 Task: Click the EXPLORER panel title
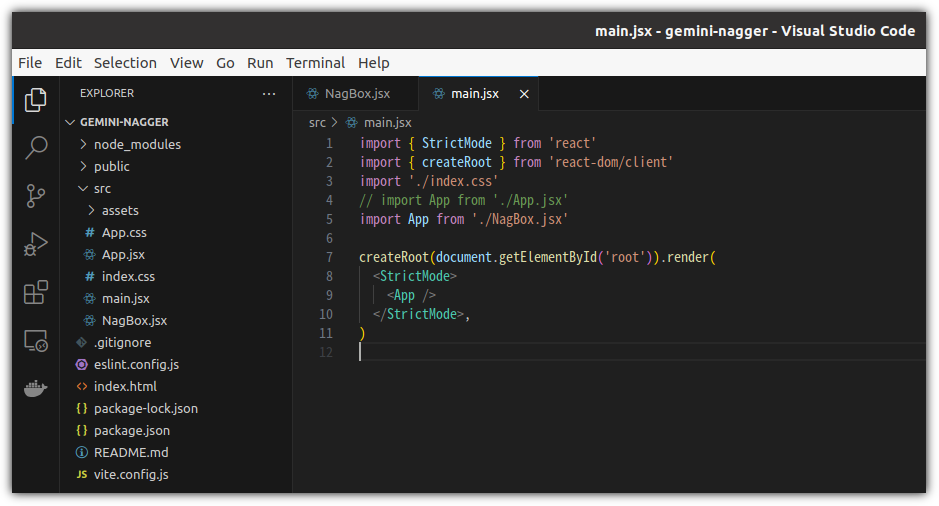point(107,93)
